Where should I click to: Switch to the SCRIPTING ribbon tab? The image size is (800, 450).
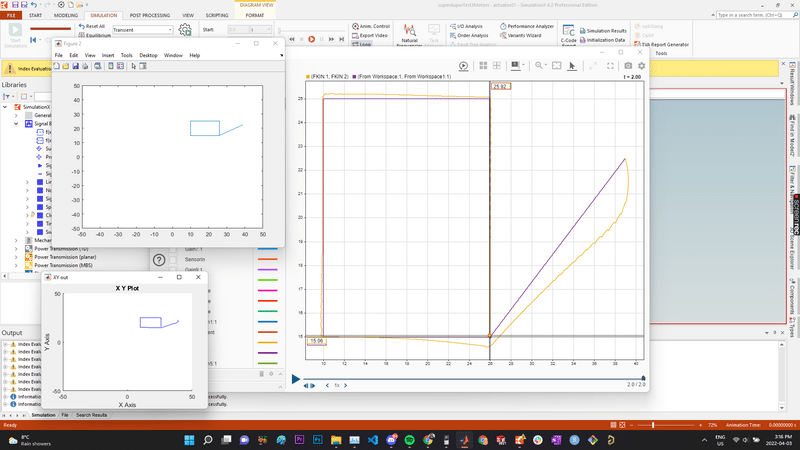[217, 15]
